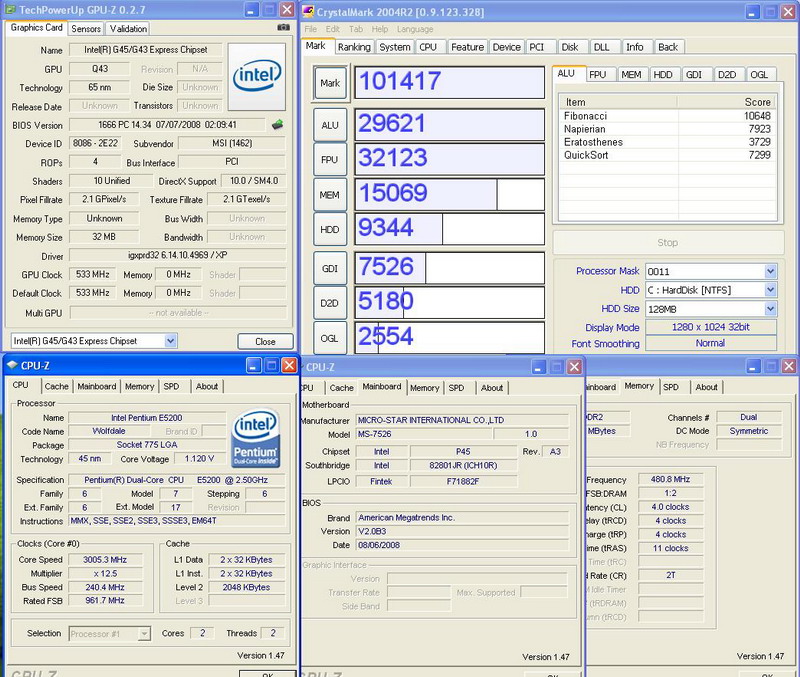The height and width of the screenshot is (677, 800).
Task: Open the Edit menu in CrystalMark
Action: tap(333, 29)
